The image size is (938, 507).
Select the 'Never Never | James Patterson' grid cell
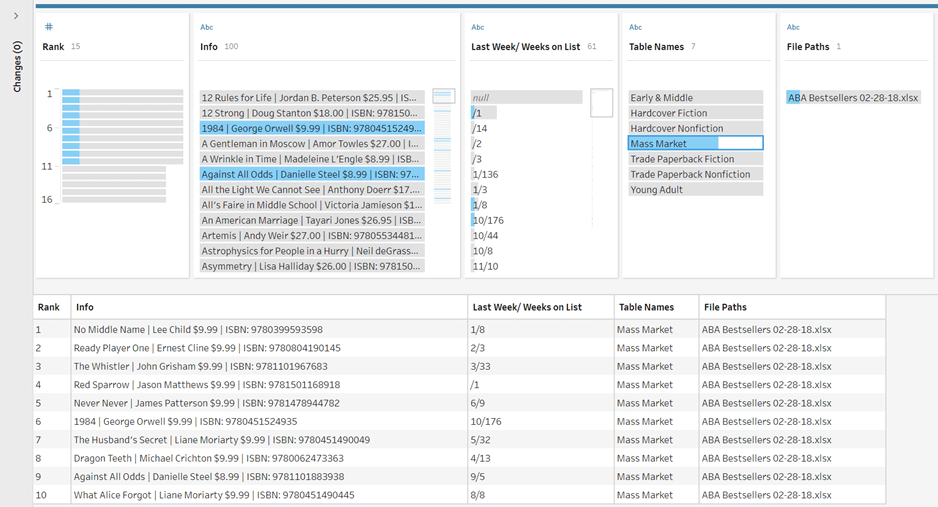click(x=269, y=403)
